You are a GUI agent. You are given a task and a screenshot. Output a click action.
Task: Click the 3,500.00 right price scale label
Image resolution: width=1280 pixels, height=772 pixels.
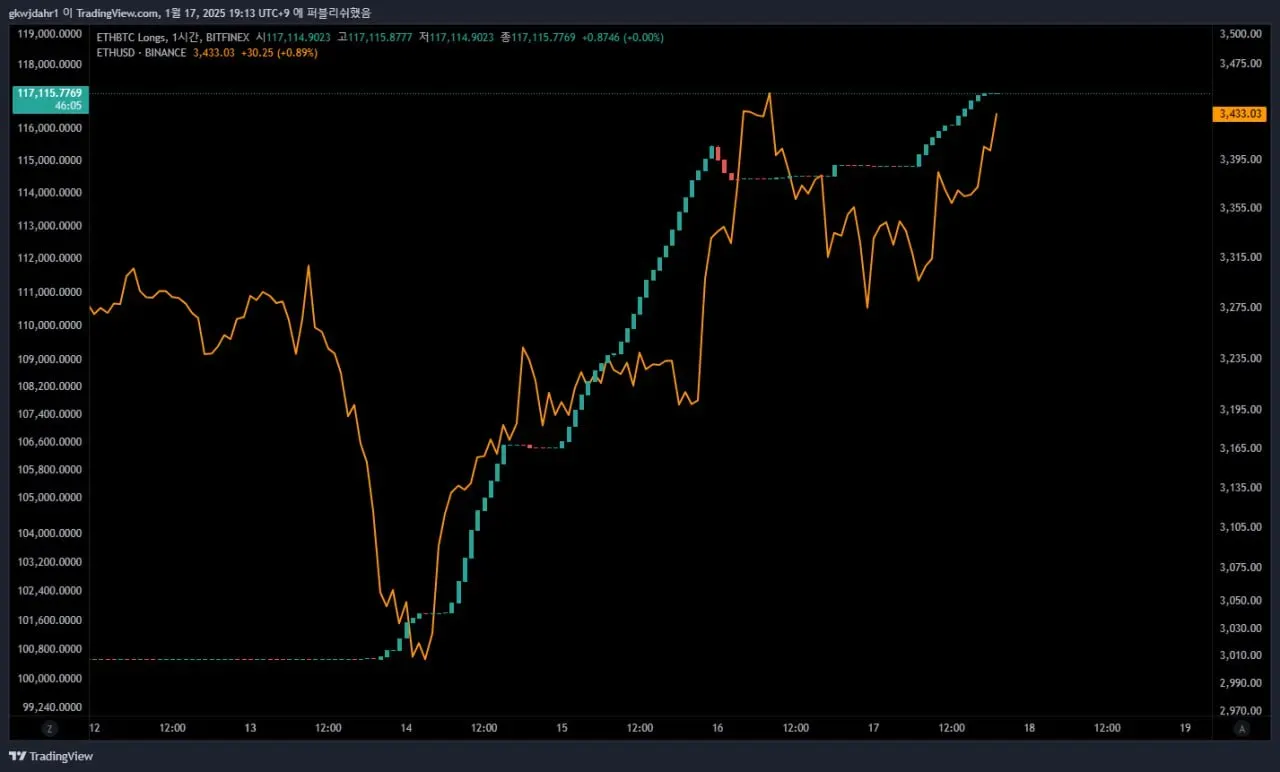point(1240,33)
